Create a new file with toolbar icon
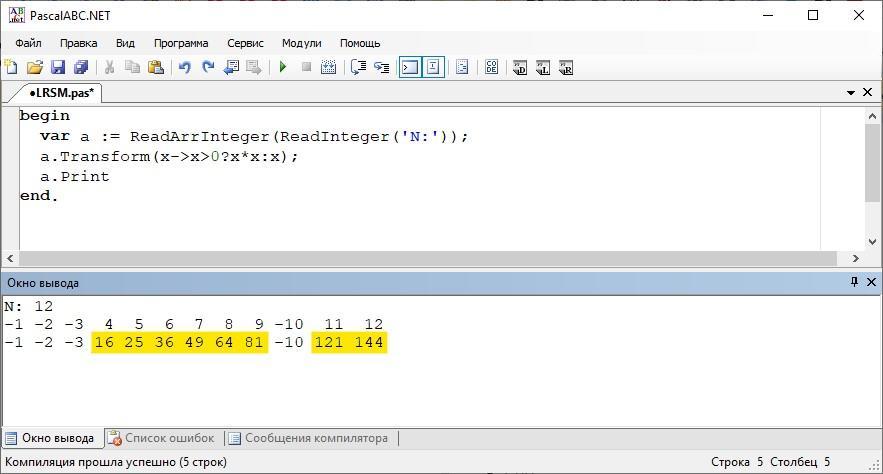 tap(11, 68)
